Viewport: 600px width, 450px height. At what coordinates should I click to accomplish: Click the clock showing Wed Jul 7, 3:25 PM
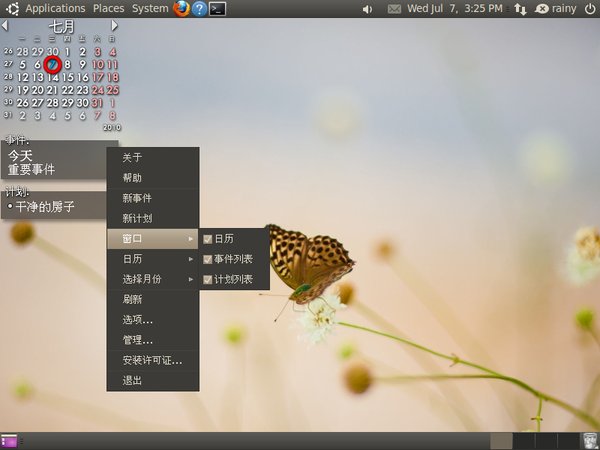[455, 8]
